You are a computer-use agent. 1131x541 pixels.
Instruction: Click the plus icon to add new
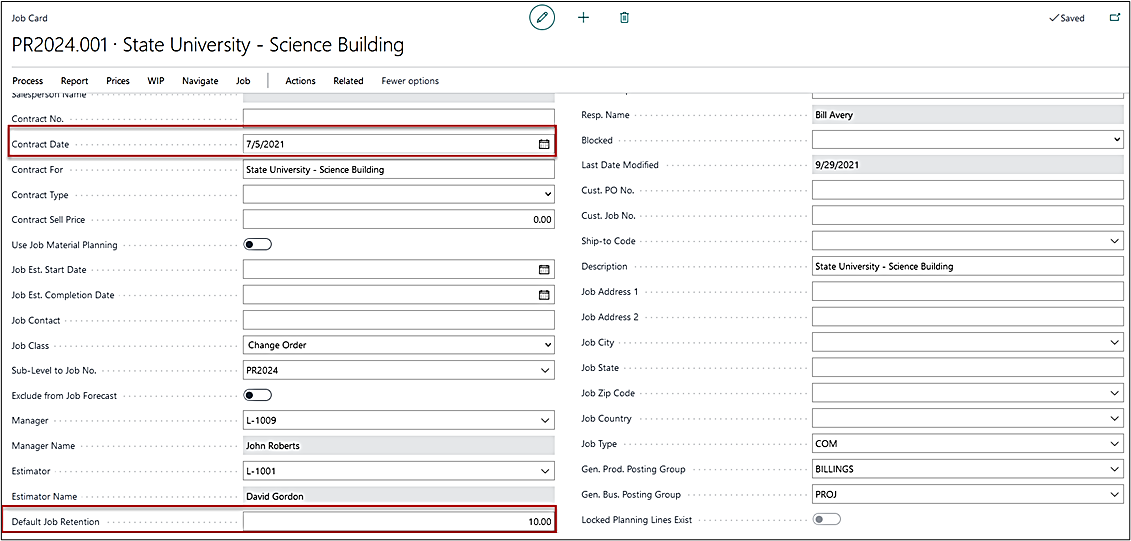pos(584,18)
